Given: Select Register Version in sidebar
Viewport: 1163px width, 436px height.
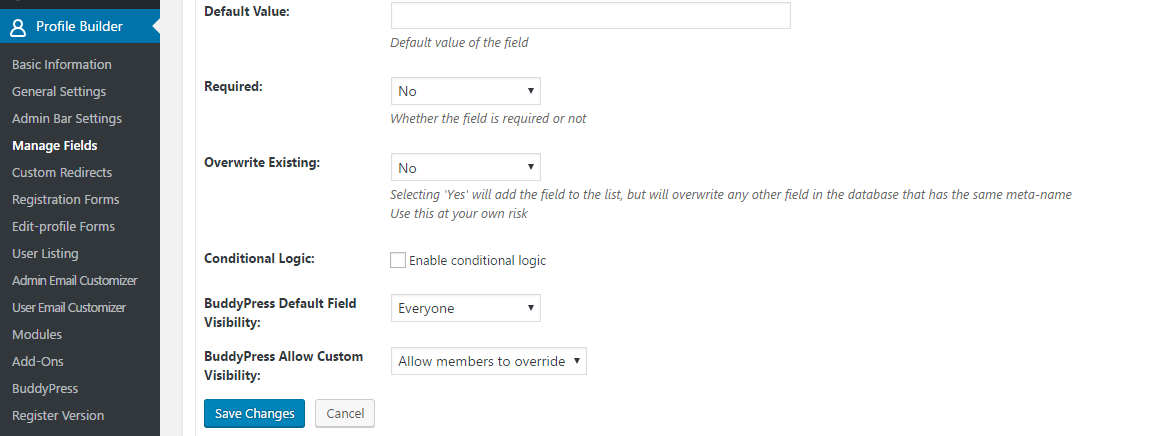Looking at the screenshot, I should [58, 415].
